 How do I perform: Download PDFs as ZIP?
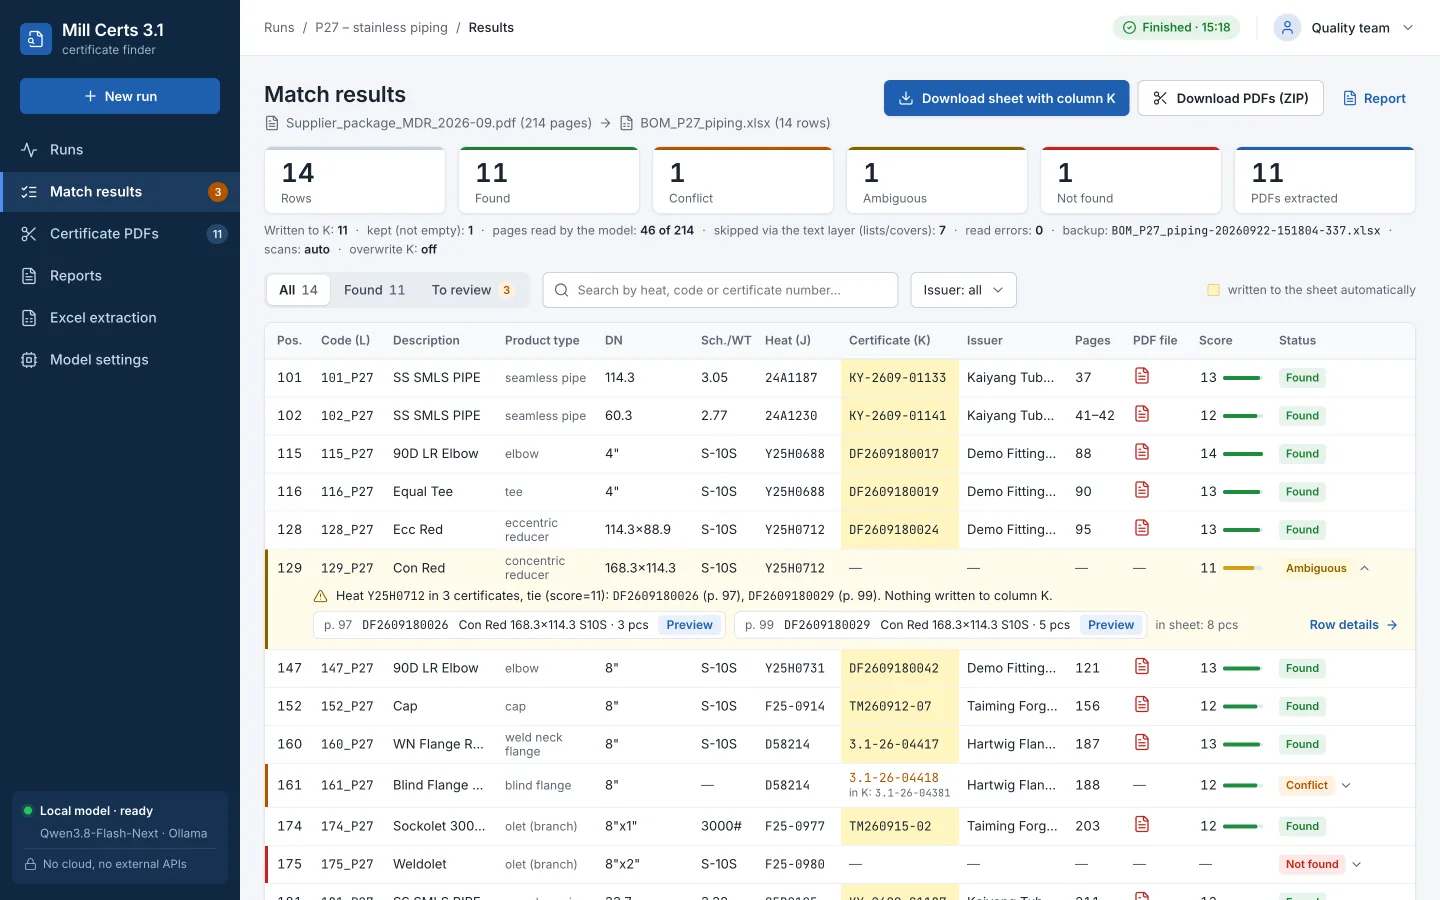(1231, 98)
